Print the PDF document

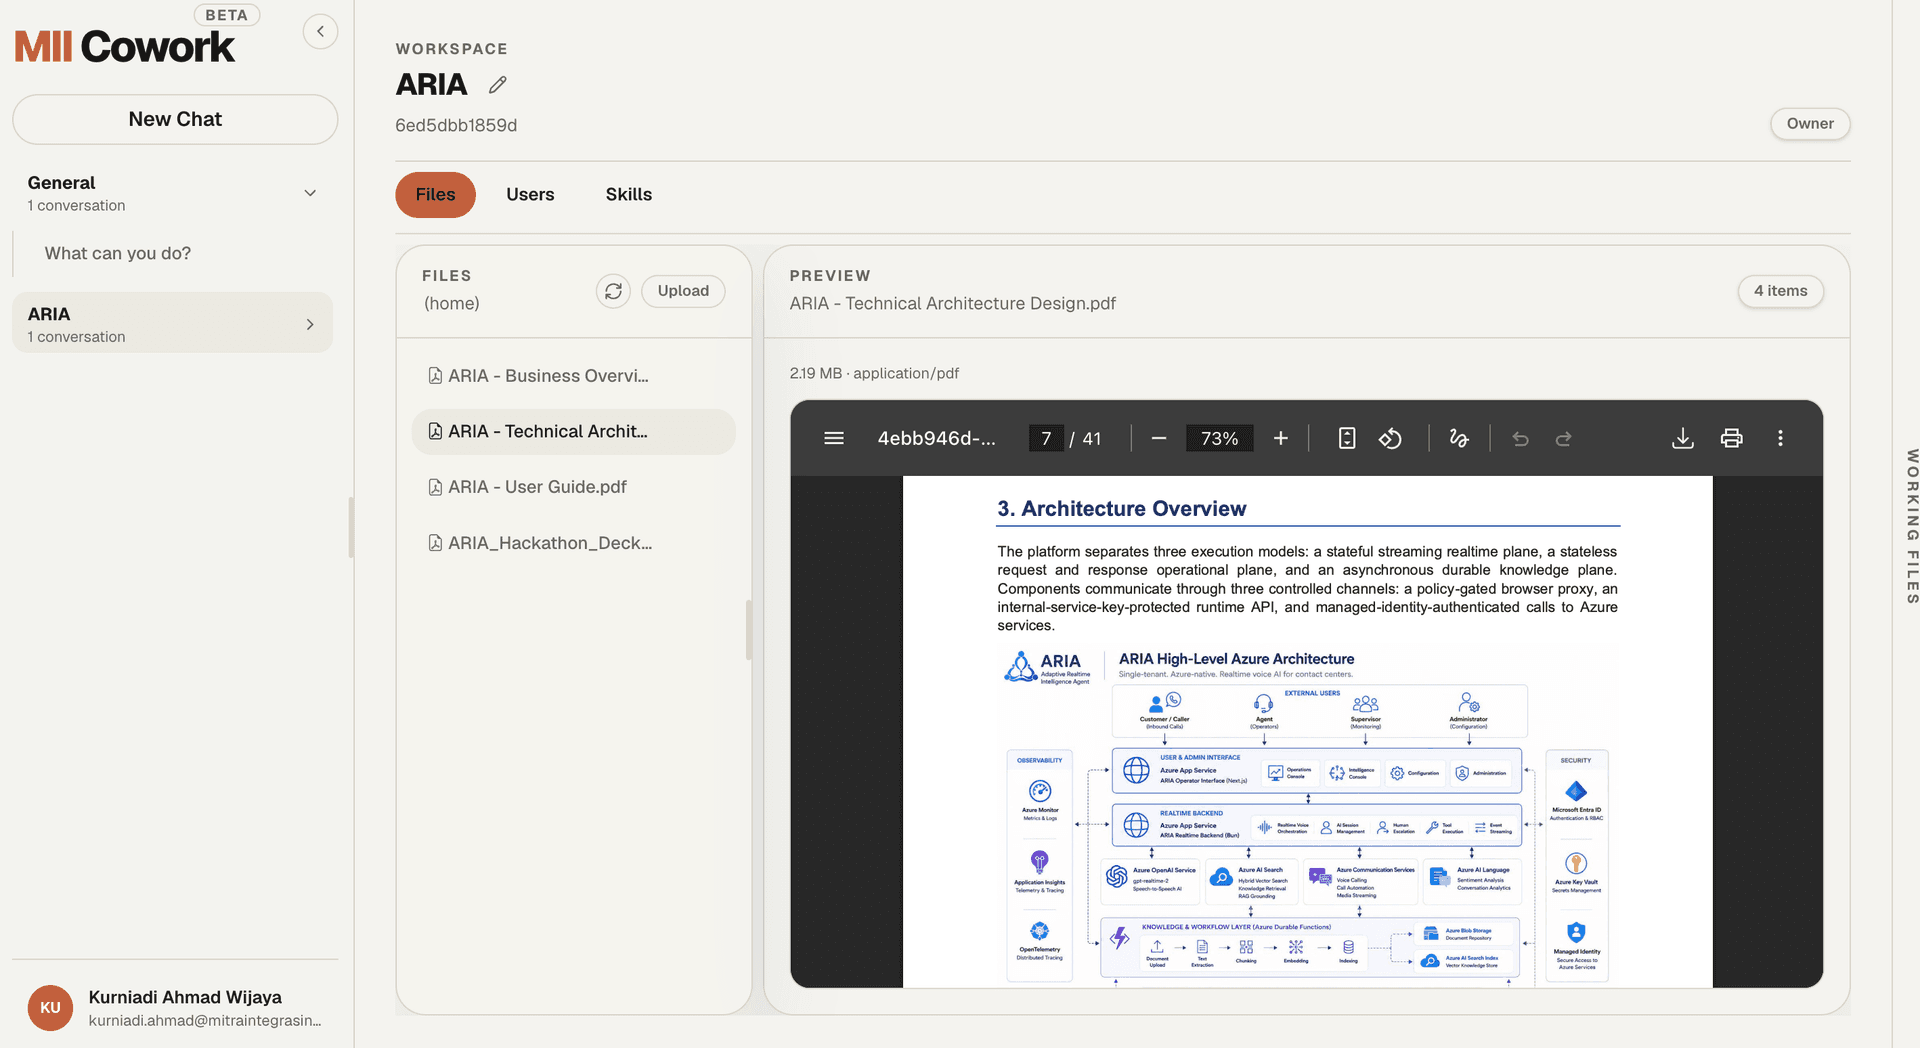[x=1731, y=438]
